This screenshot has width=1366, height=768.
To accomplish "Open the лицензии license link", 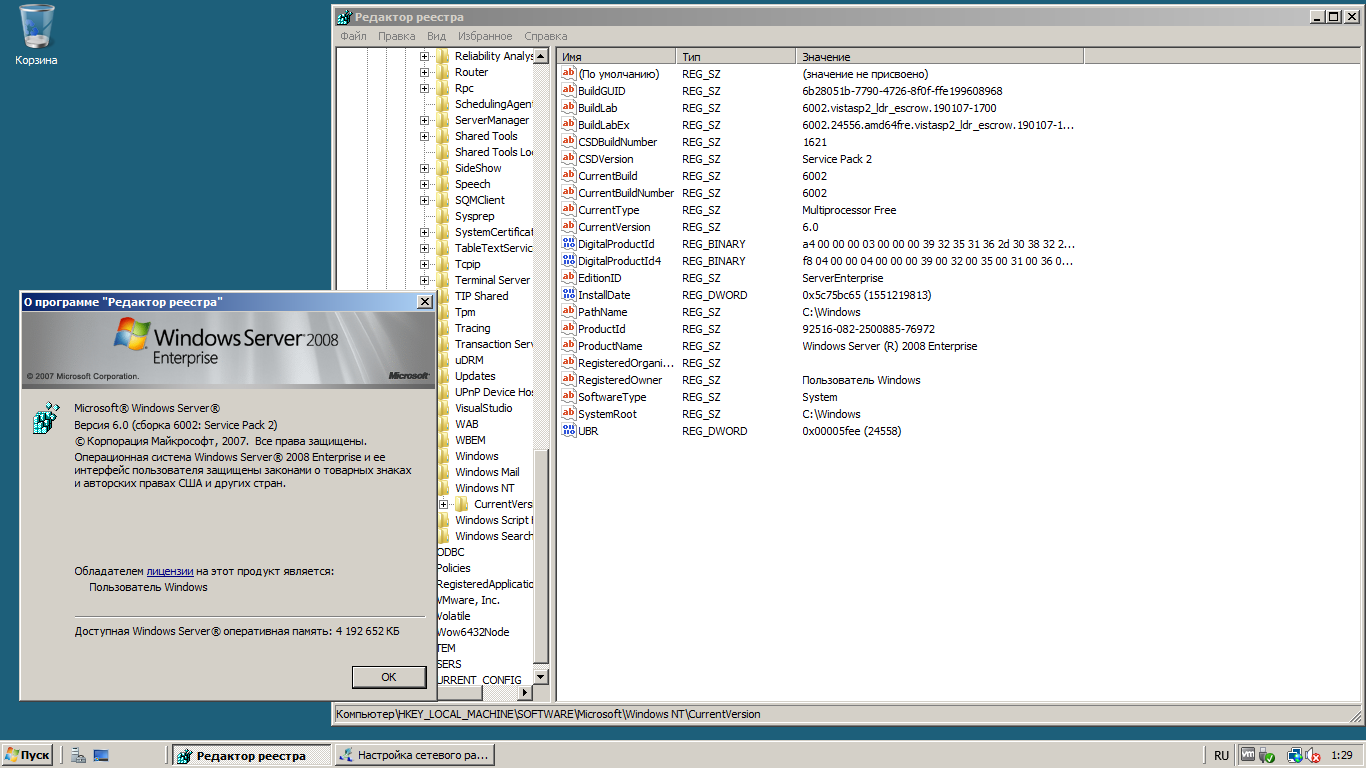I will click(x=169, y=571).
